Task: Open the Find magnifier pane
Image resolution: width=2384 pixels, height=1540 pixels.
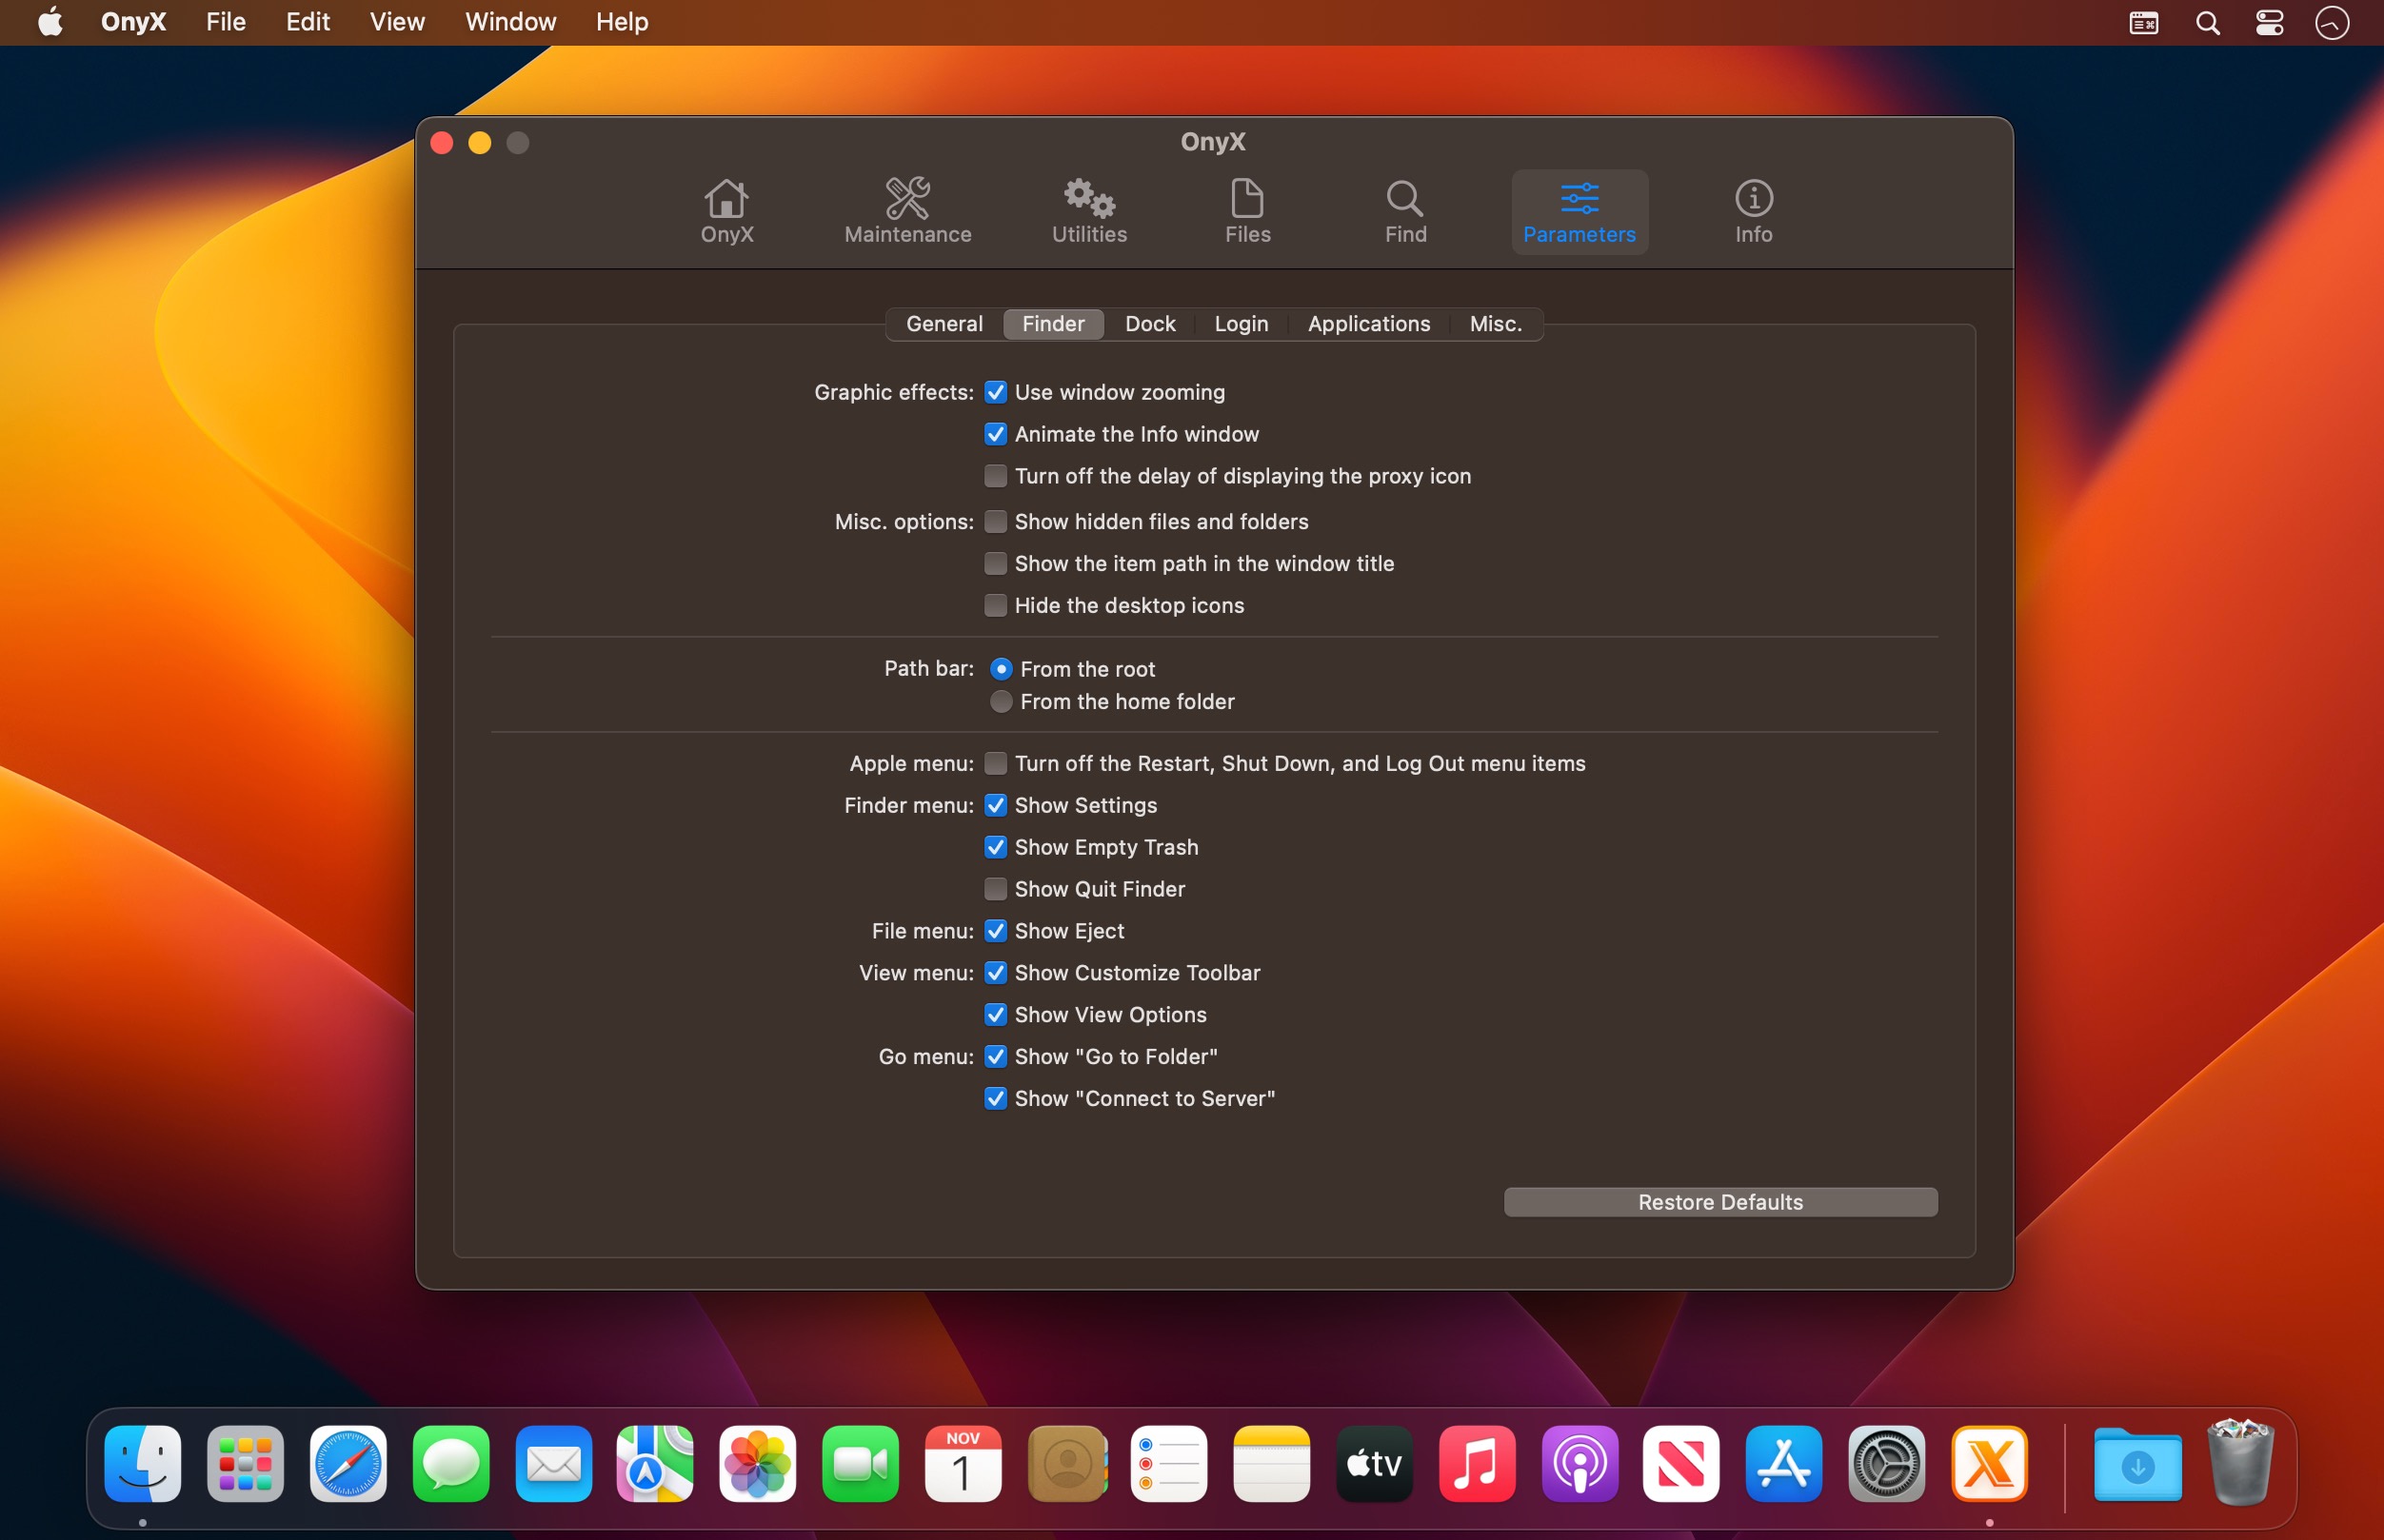Action: pos(1405,199)
